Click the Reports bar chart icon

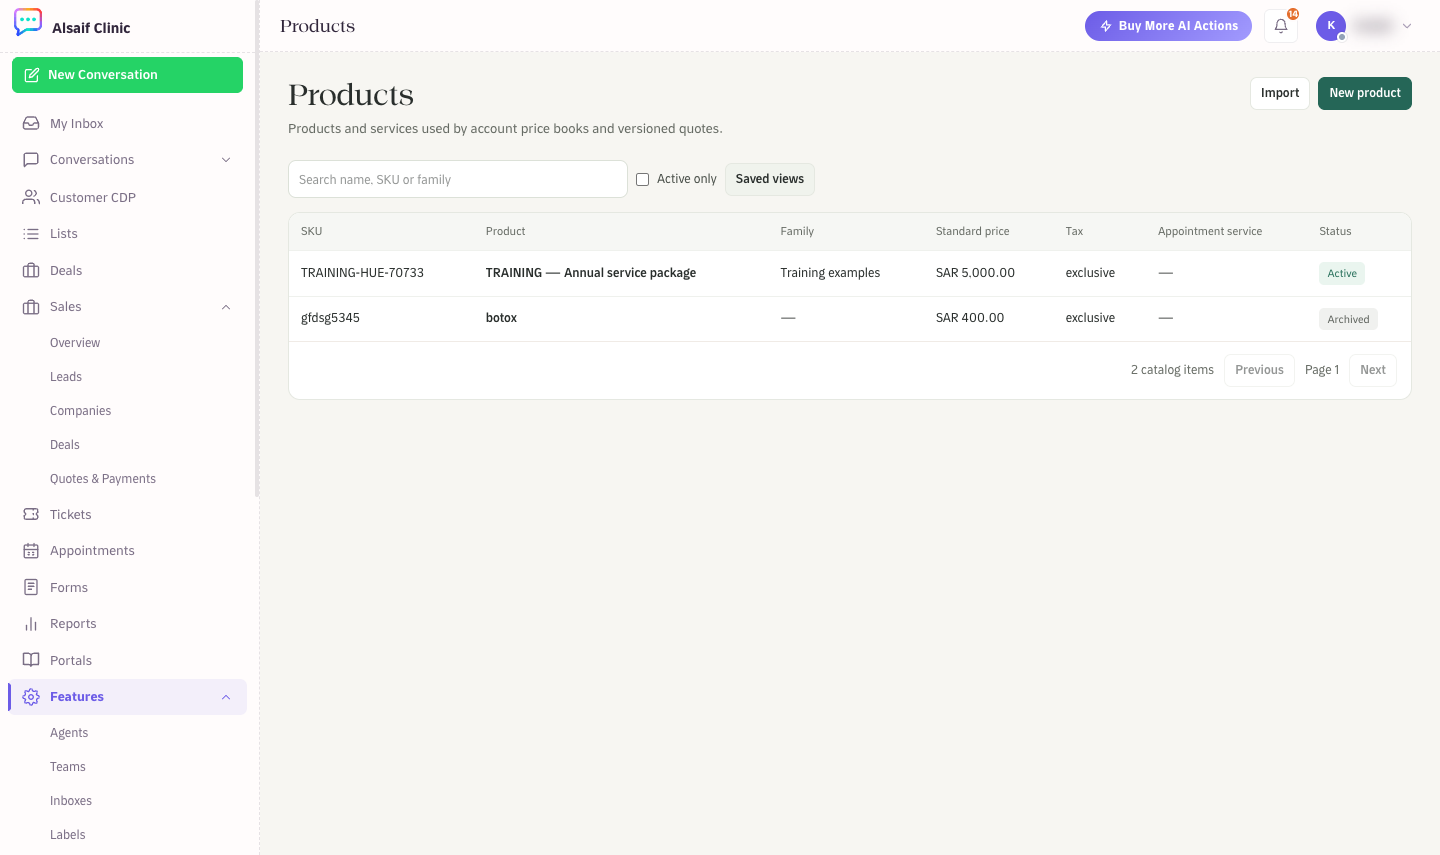click(31, 624)
